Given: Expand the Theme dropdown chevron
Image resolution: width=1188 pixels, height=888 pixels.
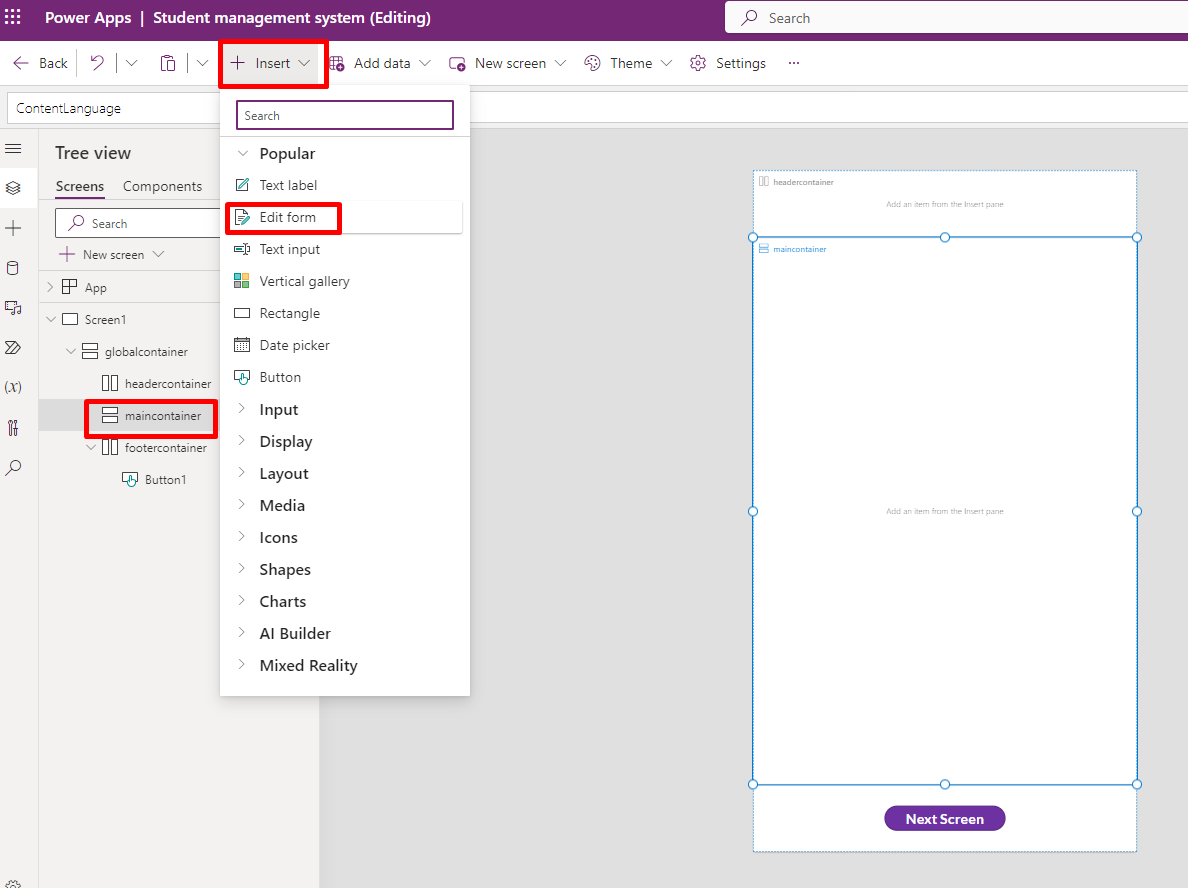Looking at the screenshot, I should pyautogui.click(x=666, y=64).
